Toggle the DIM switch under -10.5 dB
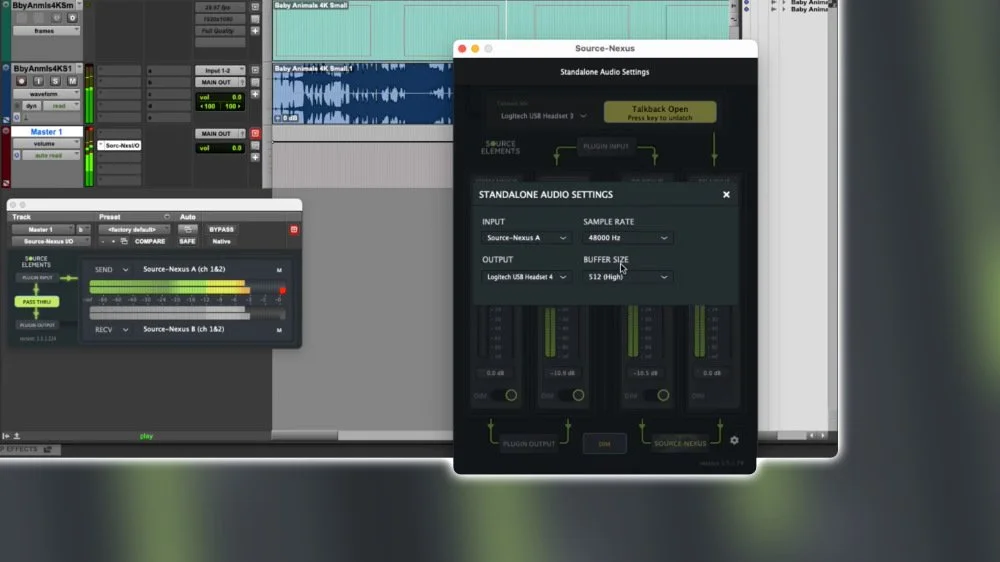The height and width of the screenshot is (562, 1000). tap(656, 396)
